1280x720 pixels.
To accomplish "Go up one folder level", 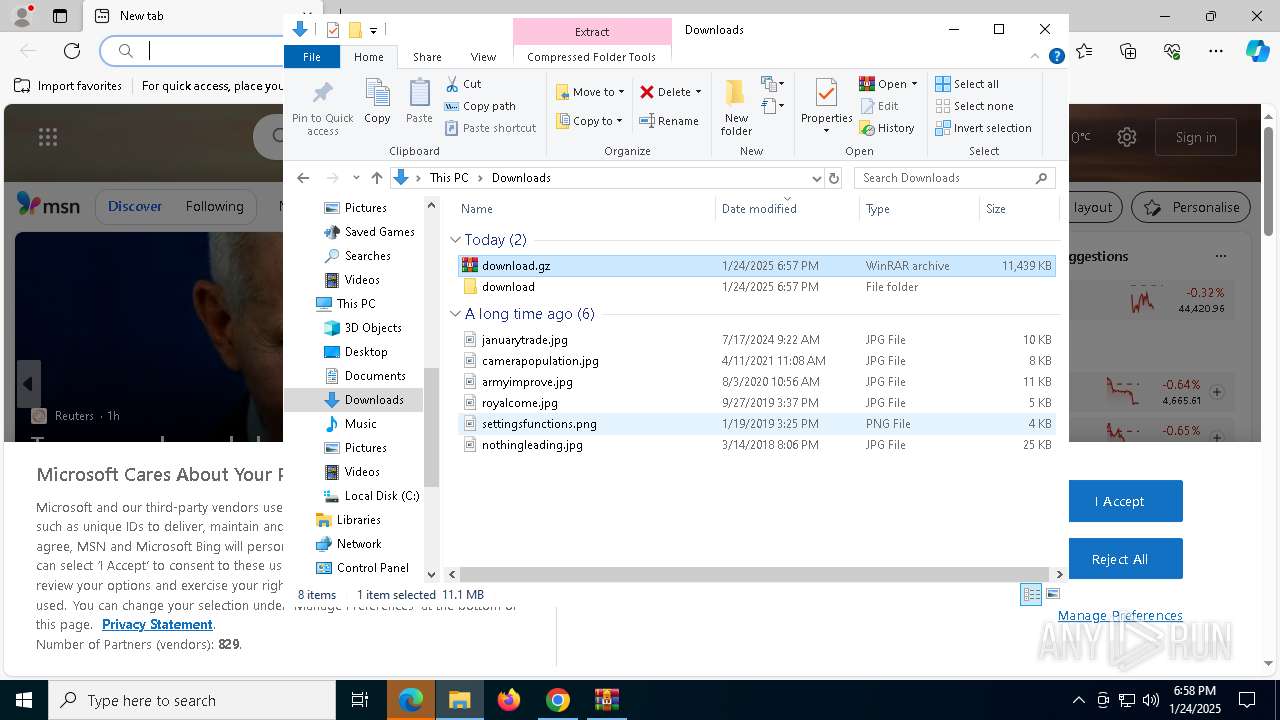I will [376, 178].
